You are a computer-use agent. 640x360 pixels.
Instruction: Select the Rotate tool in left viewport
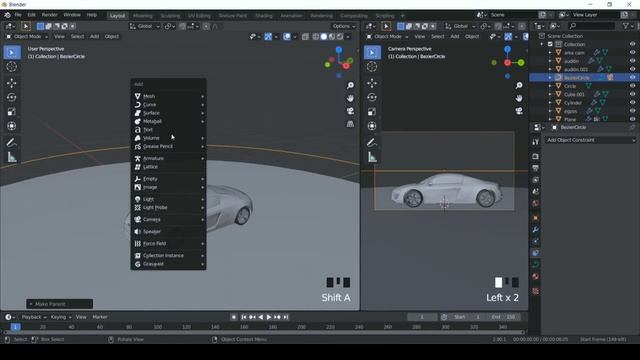tap(11, 97)
